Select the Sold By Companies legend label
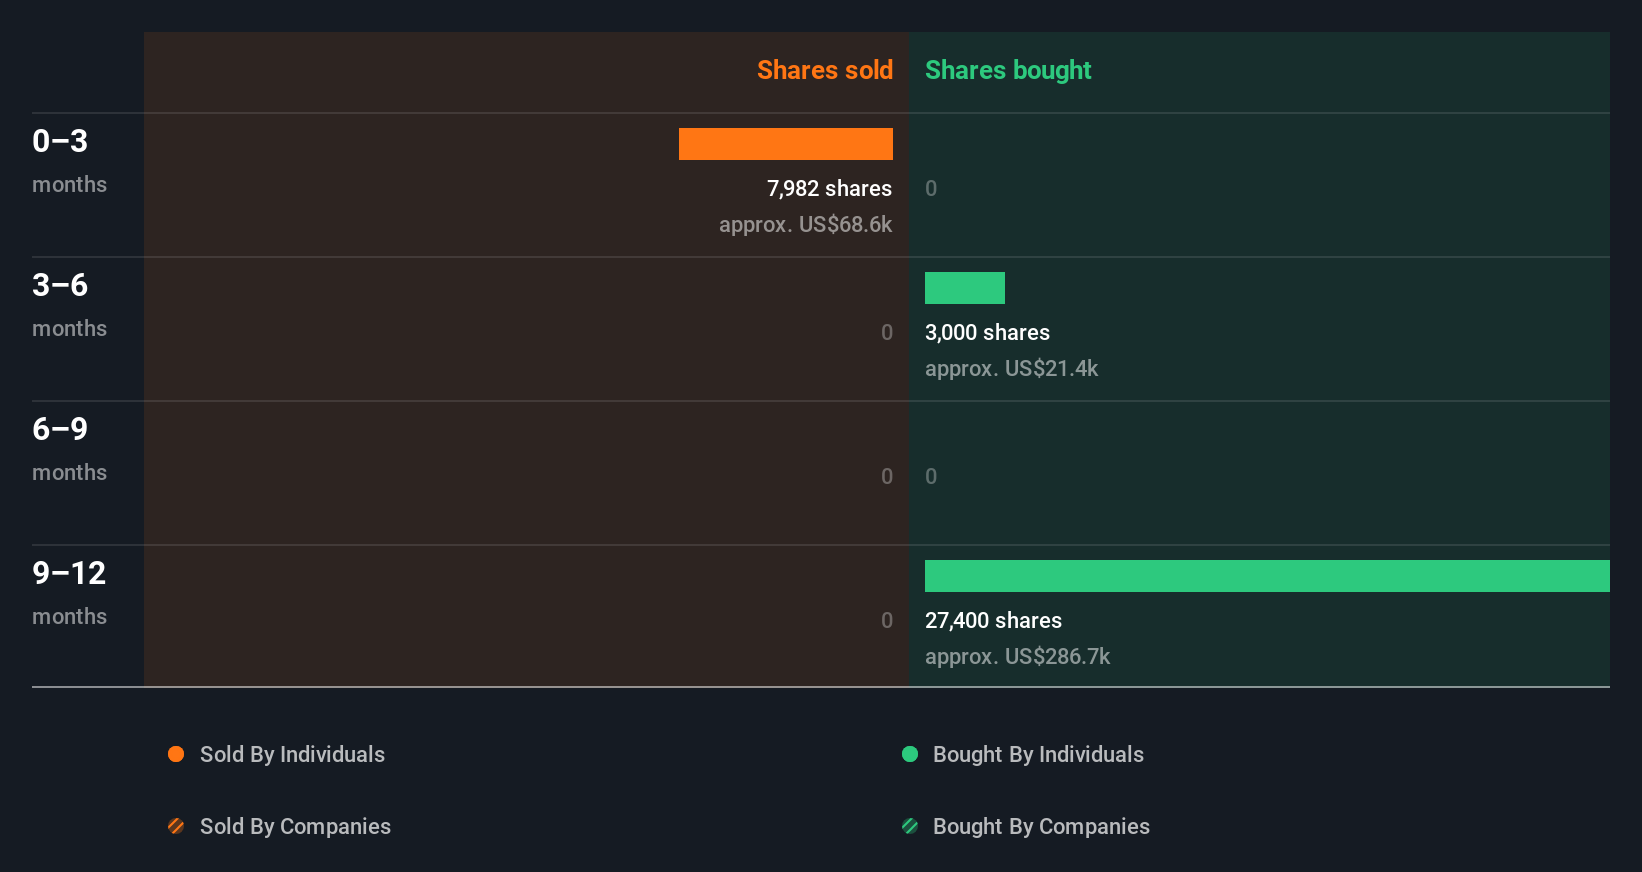 point(295,827)
